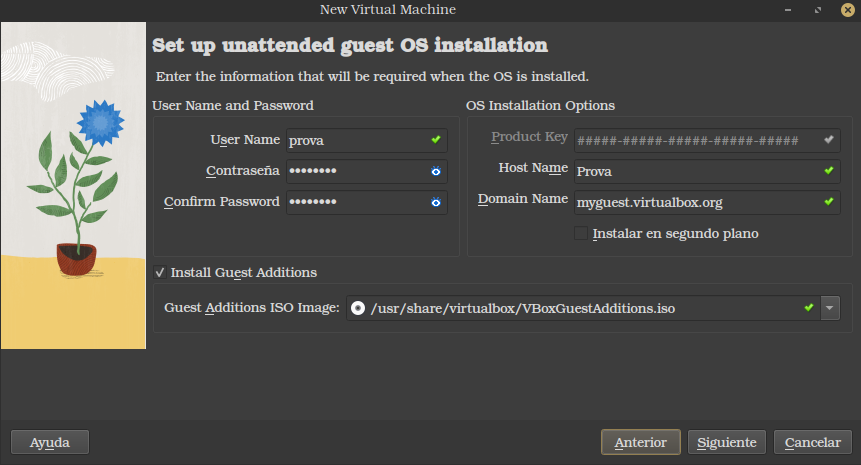Click the User Name green checkmark icon
This screenshot has height=465, width=861.
(436, 140)
